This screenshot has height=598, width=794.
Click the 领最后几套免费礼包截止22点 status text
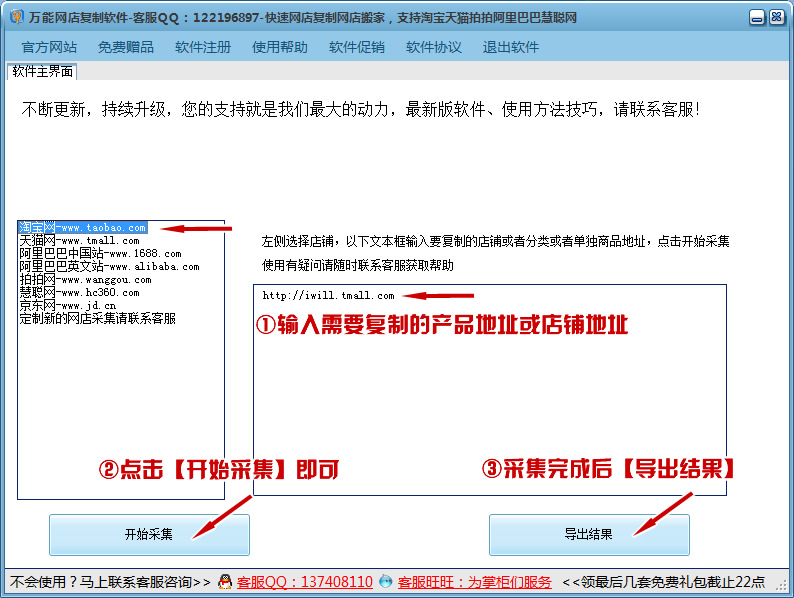click(x=672, y=582)
